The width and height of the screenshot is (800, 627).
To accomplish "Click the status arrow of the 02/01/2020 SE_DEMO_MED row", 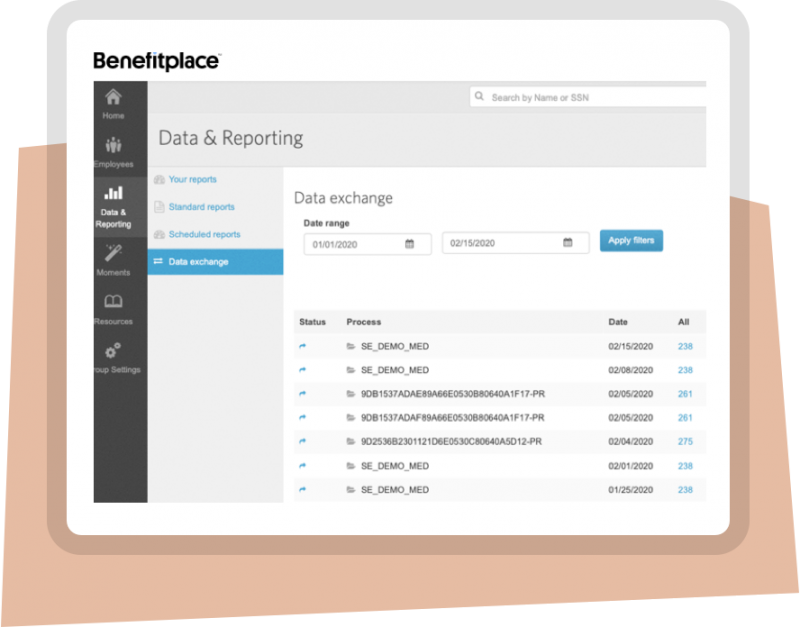I will coord(303,466).
